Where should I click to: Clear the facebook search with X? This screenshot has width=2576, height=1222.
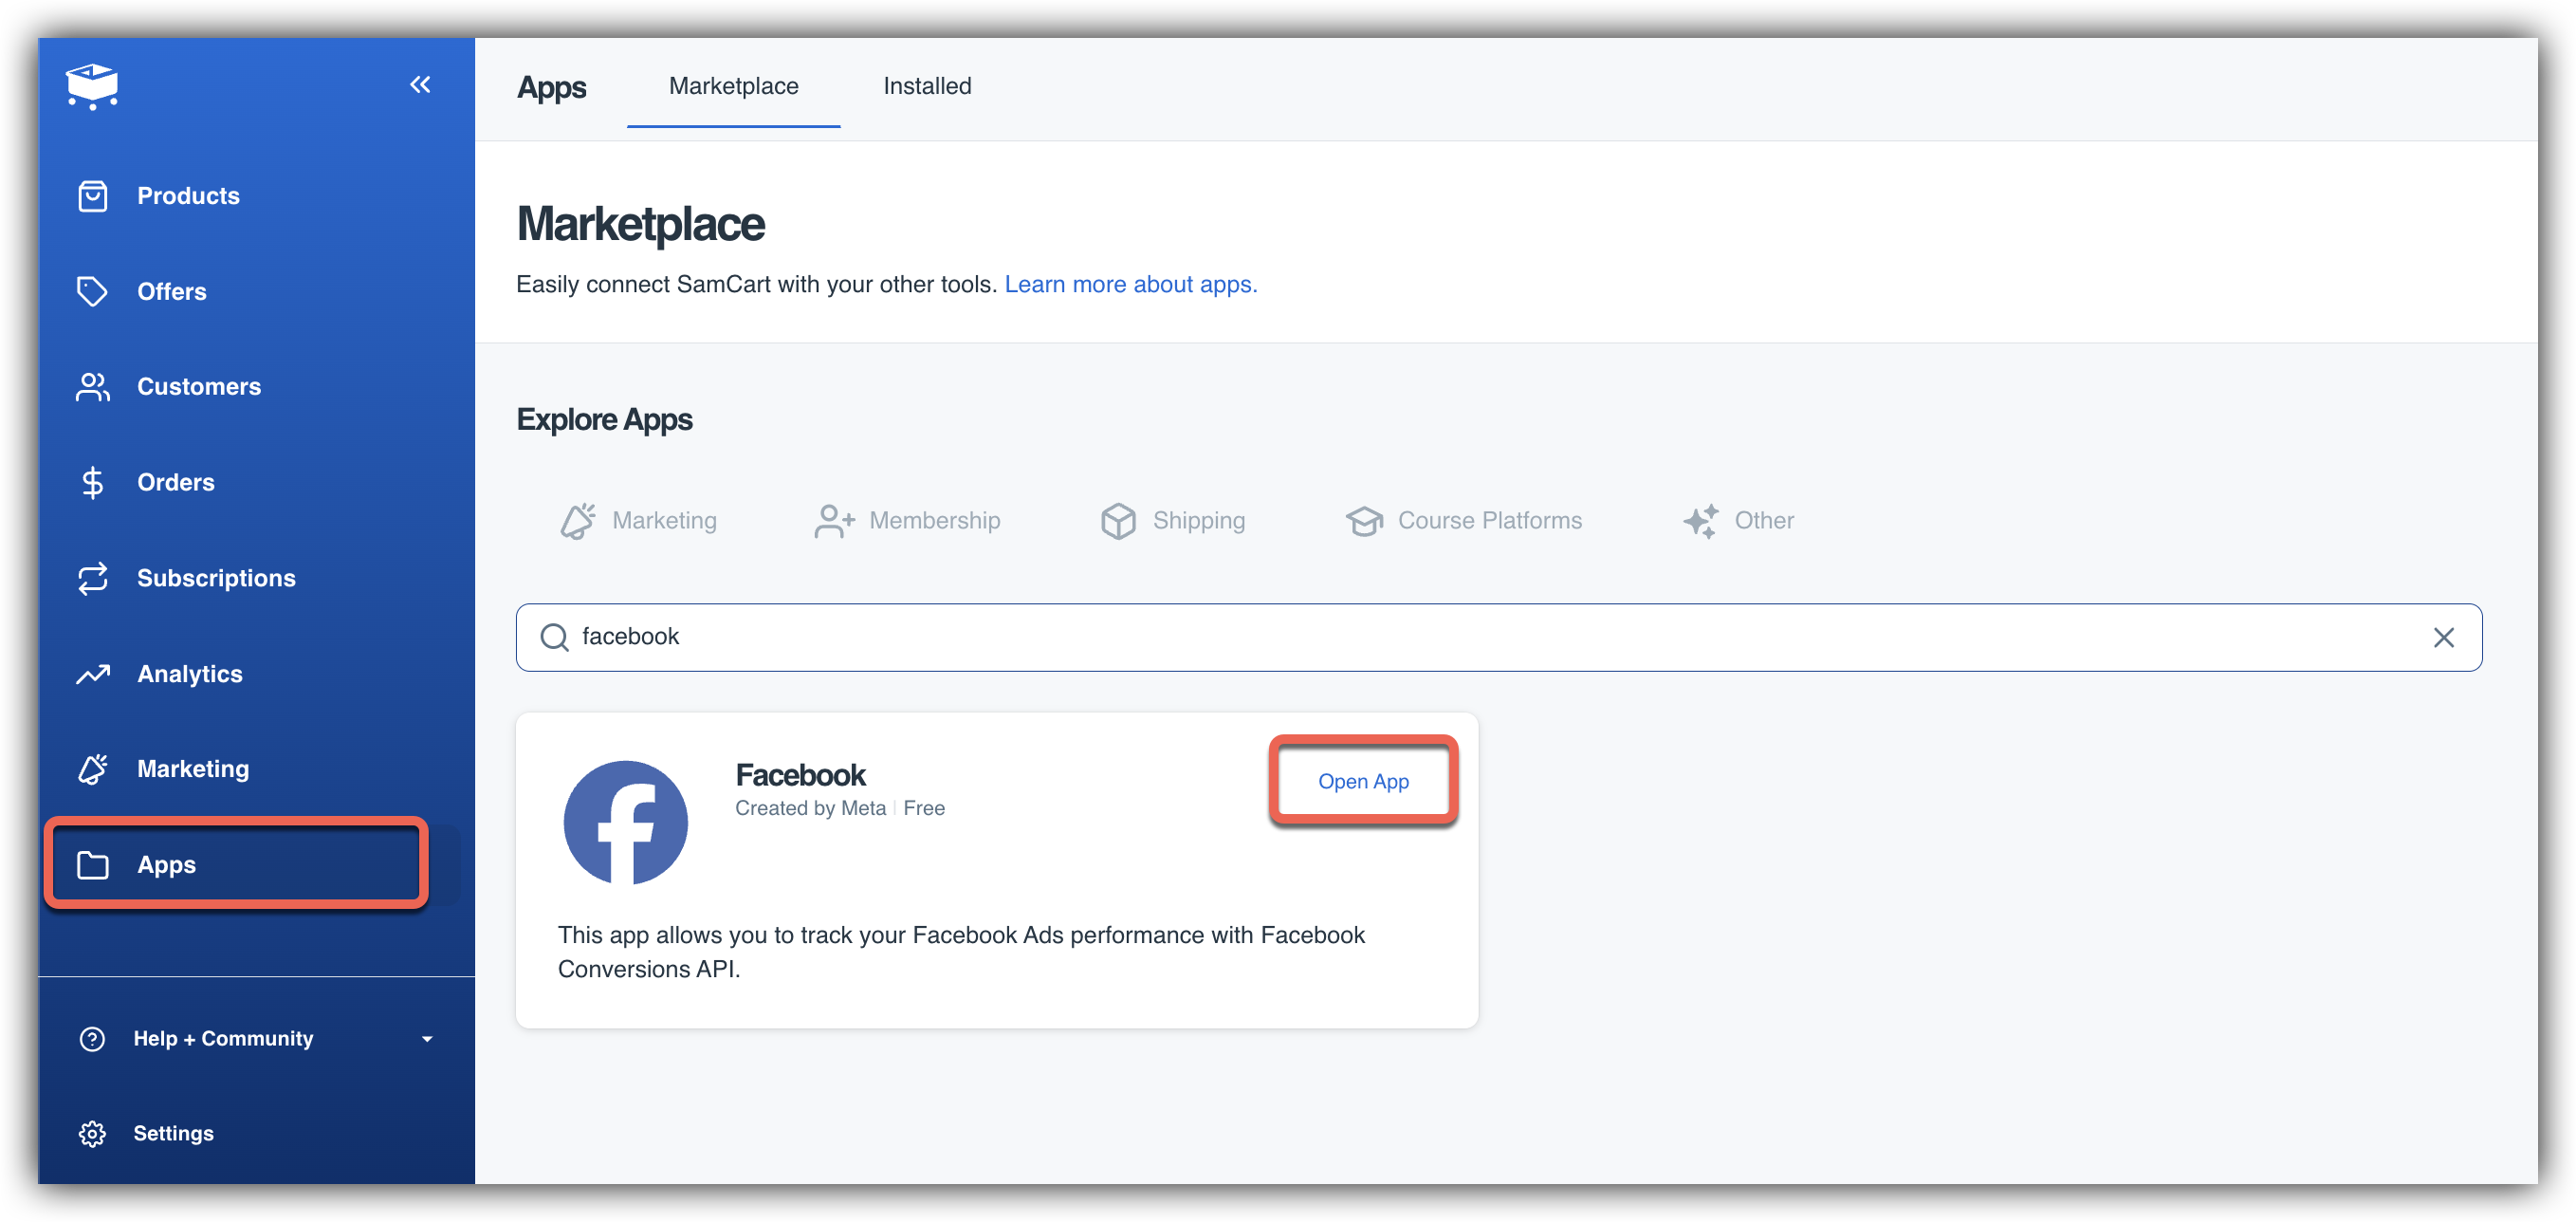click(2443, 637)
